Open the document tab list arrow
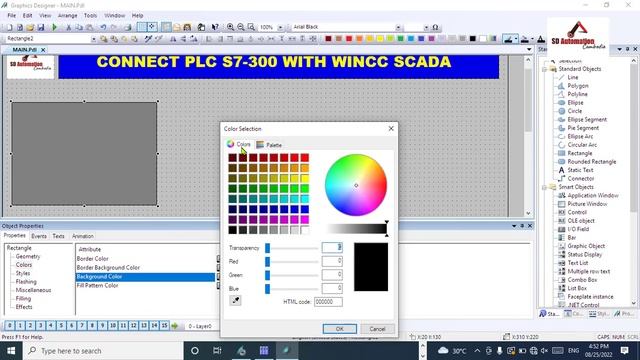Screen dimensions: 640x360 coord(529,49)
